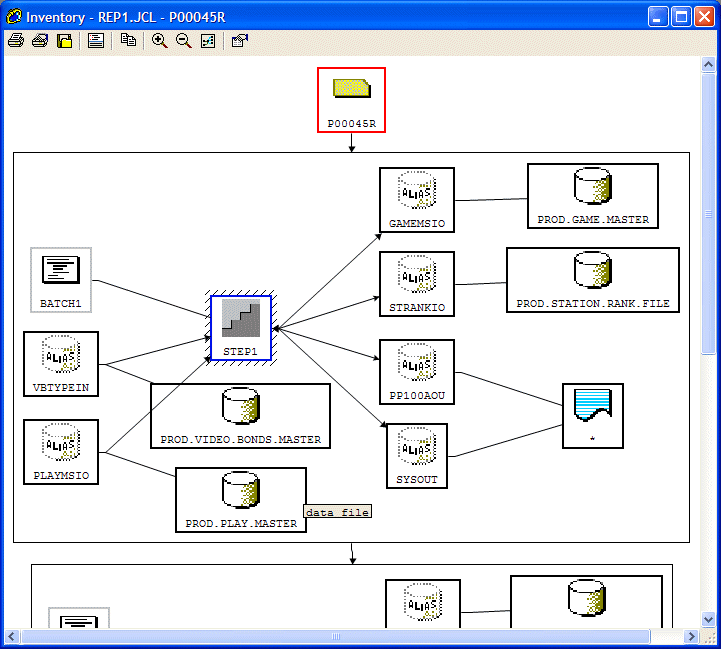The height and width of the screenshot is (649, 721).
Task: Select the P00045R job node
Action: 351,100
